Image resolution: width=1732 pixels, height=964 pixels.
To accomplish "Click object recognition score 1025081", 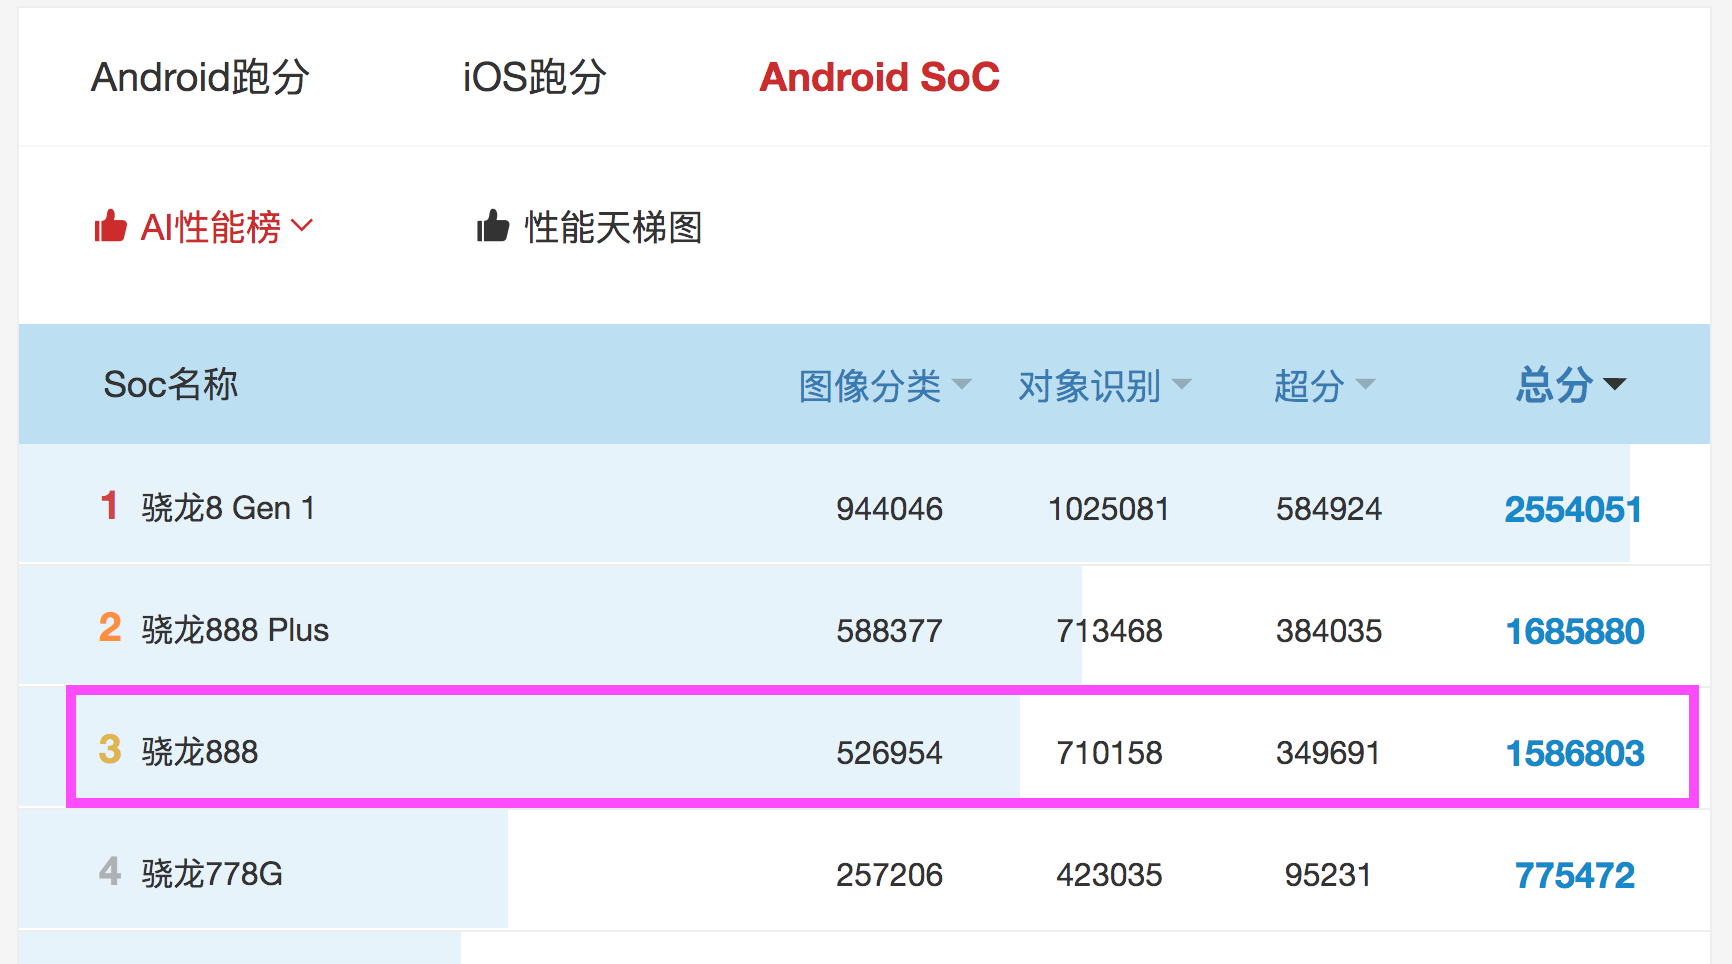I will pyautogui.click(x=1109, y=509).
